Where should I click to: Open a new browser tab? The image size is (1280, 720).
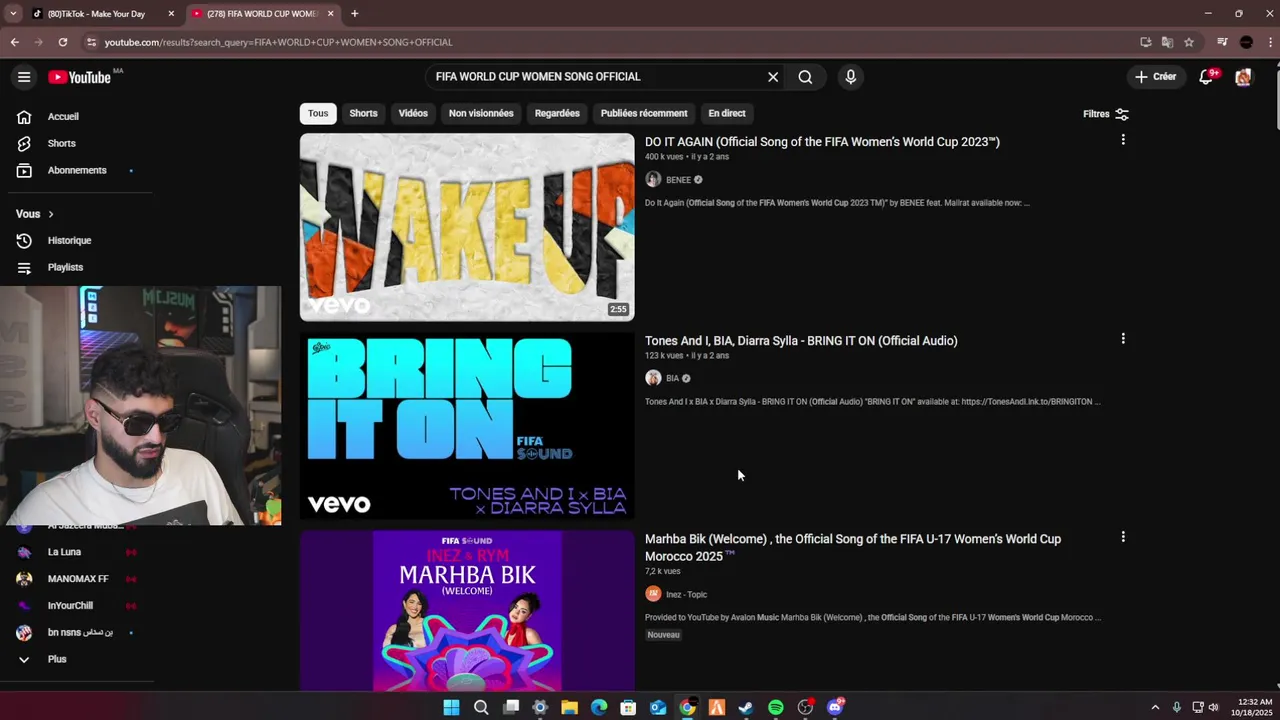point(354,14)
